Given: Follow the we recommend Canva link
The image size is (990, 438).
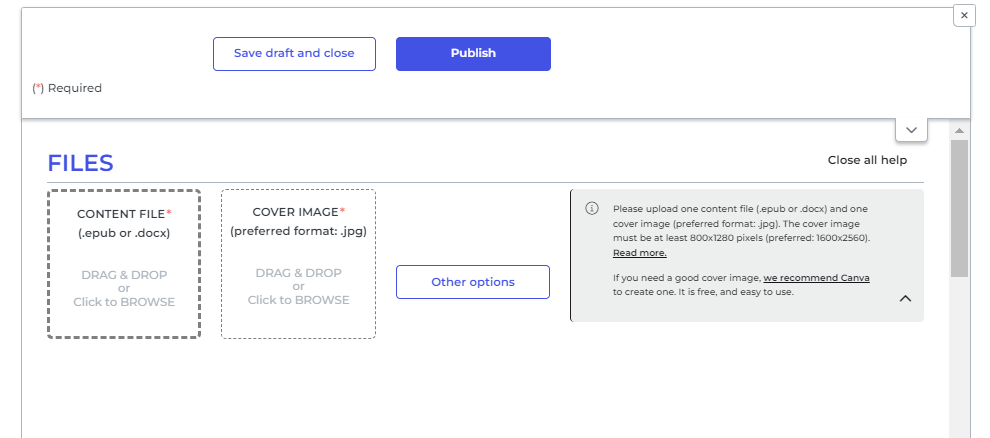Looking at the screenshot, I should tap(816, 278).
